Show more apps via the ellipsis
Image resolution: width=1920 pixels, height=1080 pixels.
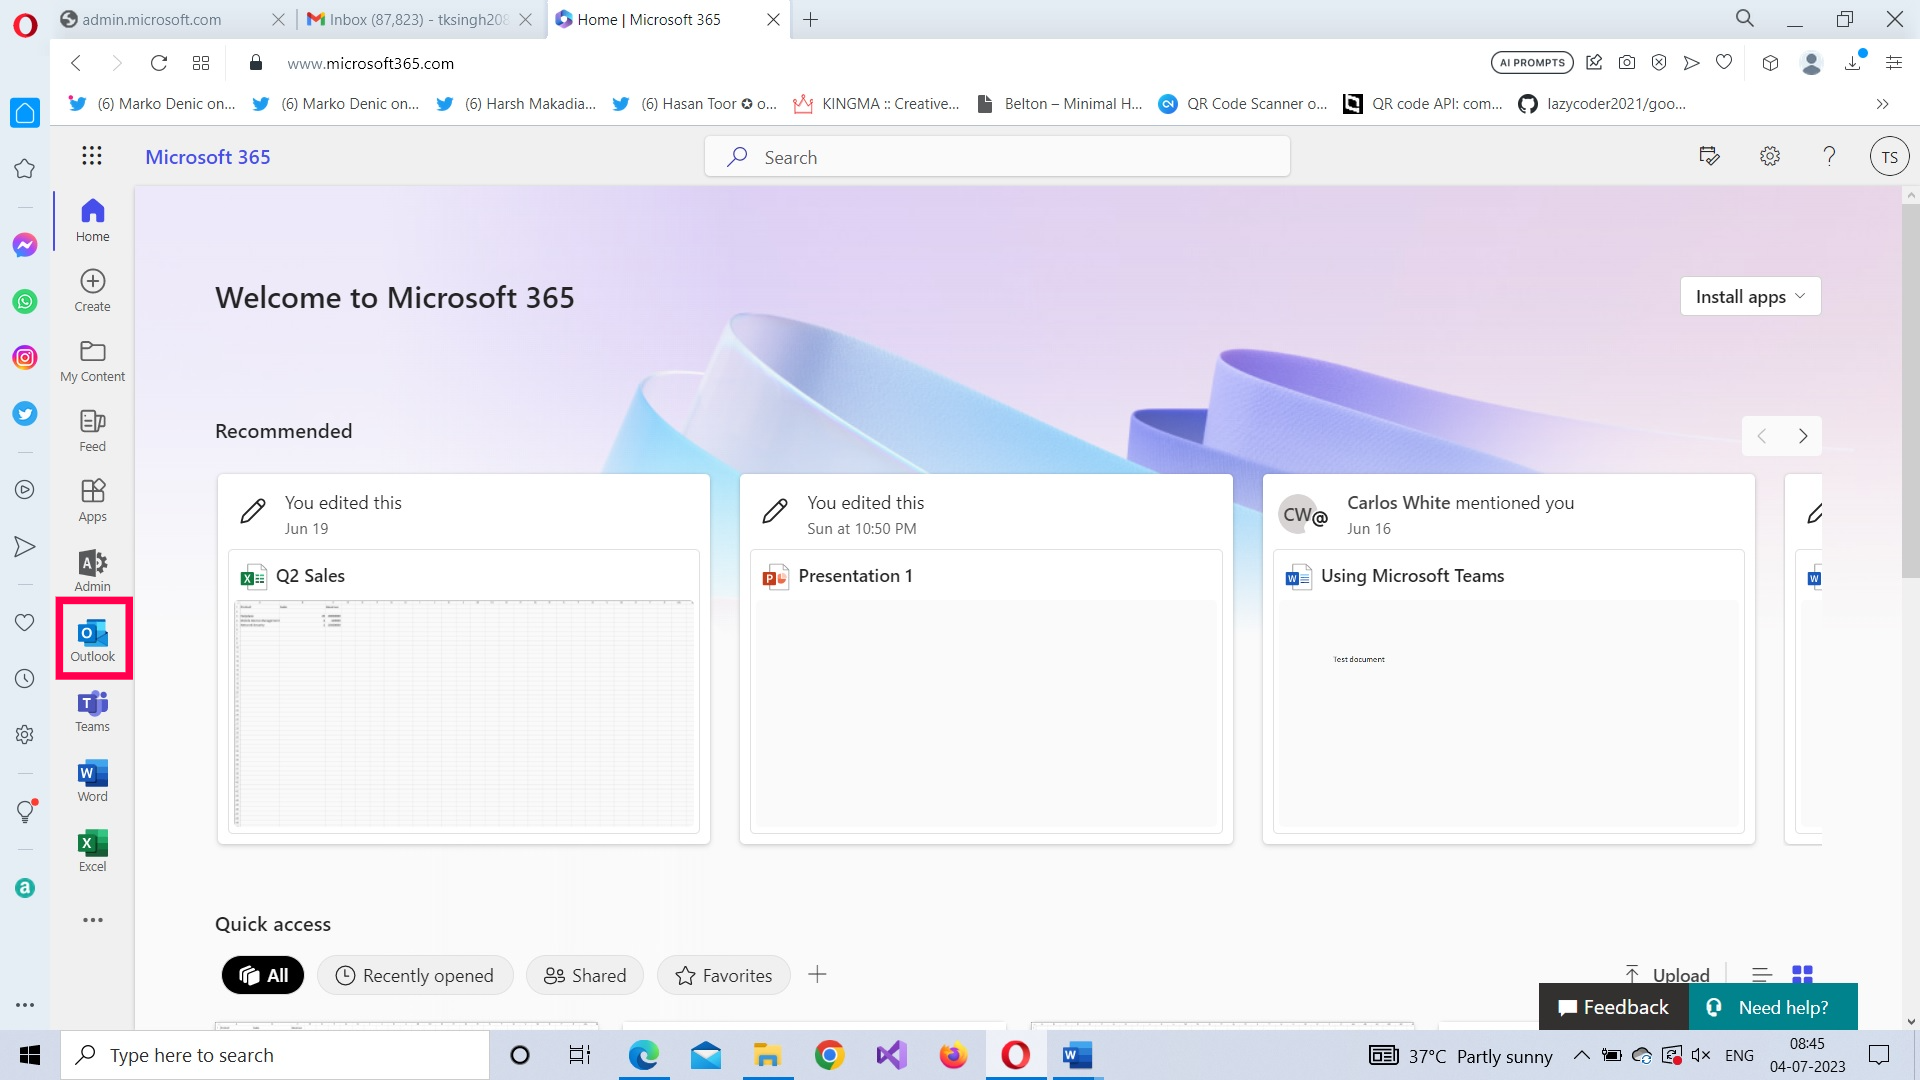(92, 920)
